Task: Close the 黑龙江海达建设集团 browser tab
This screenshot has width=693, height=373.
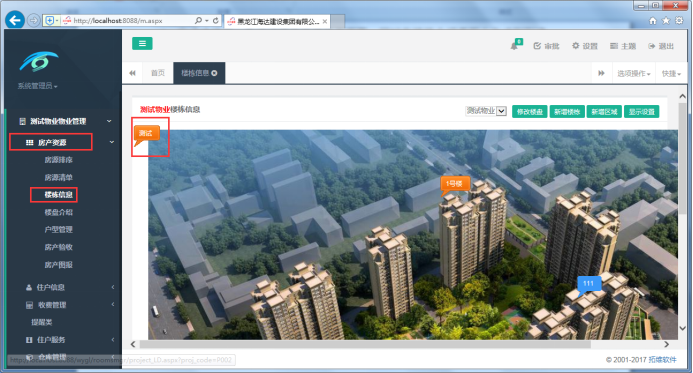Action: click(x=325, y=21)
